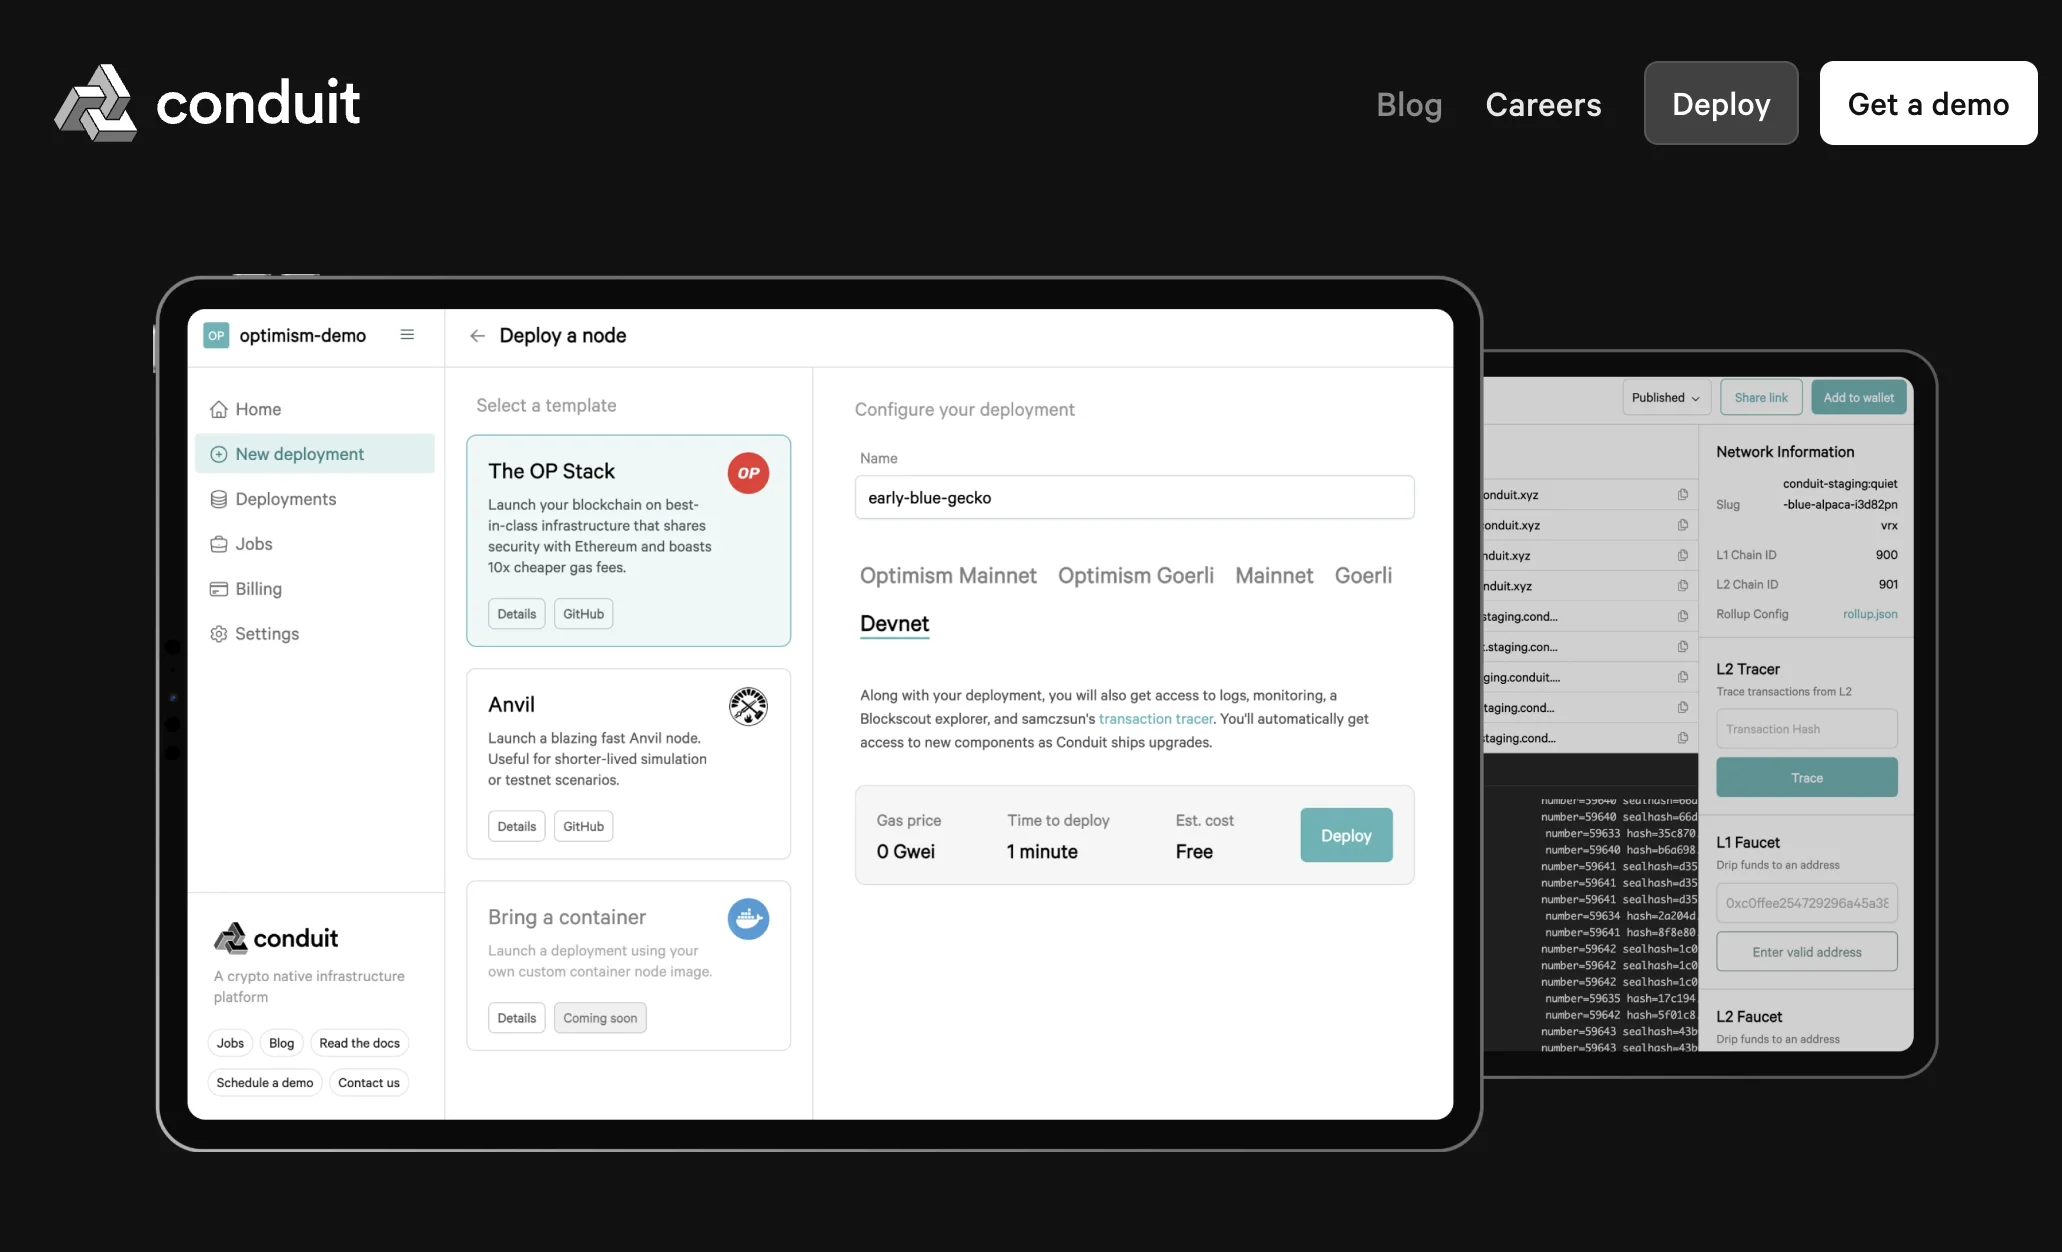Copy the ging.conduit... row URL
Screen dimensions: 2062x1252
click(1683, 677)
